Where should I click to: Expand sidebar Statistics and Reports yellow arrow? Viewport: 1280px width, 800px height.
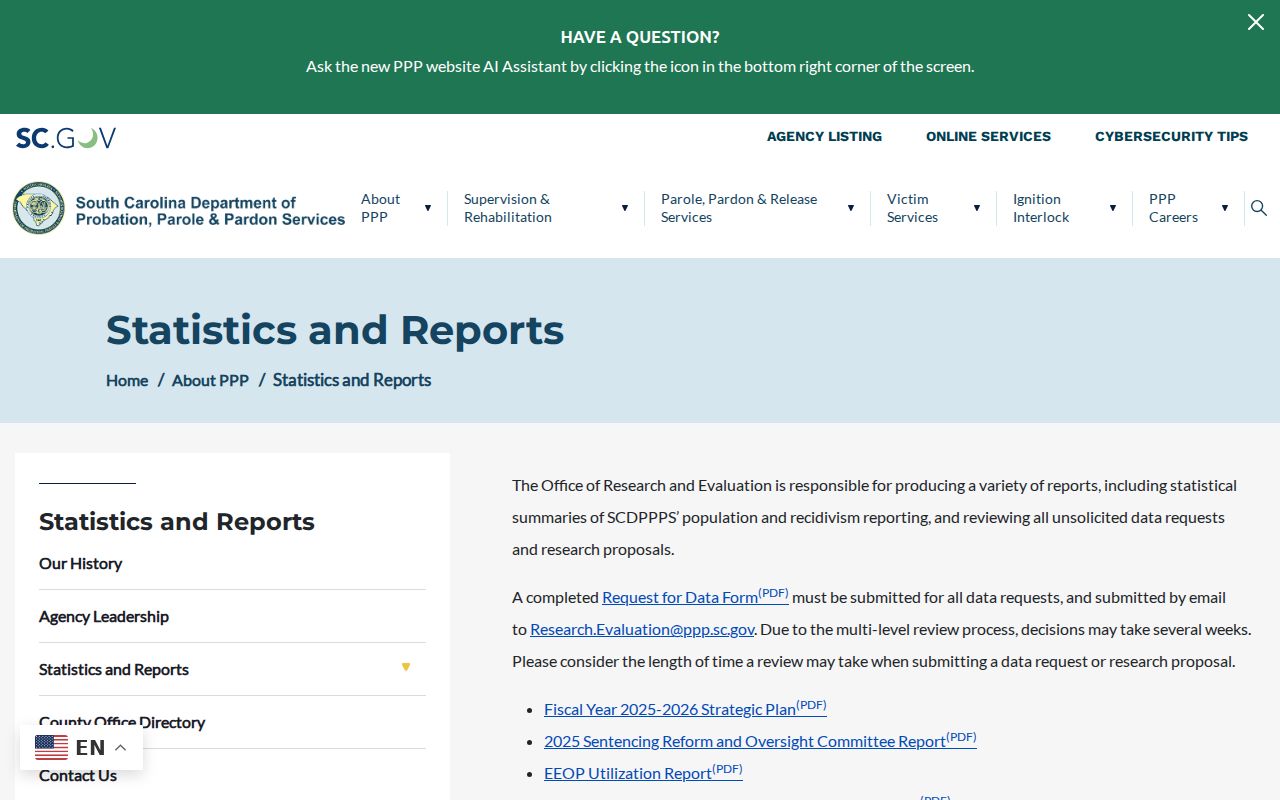406,667
